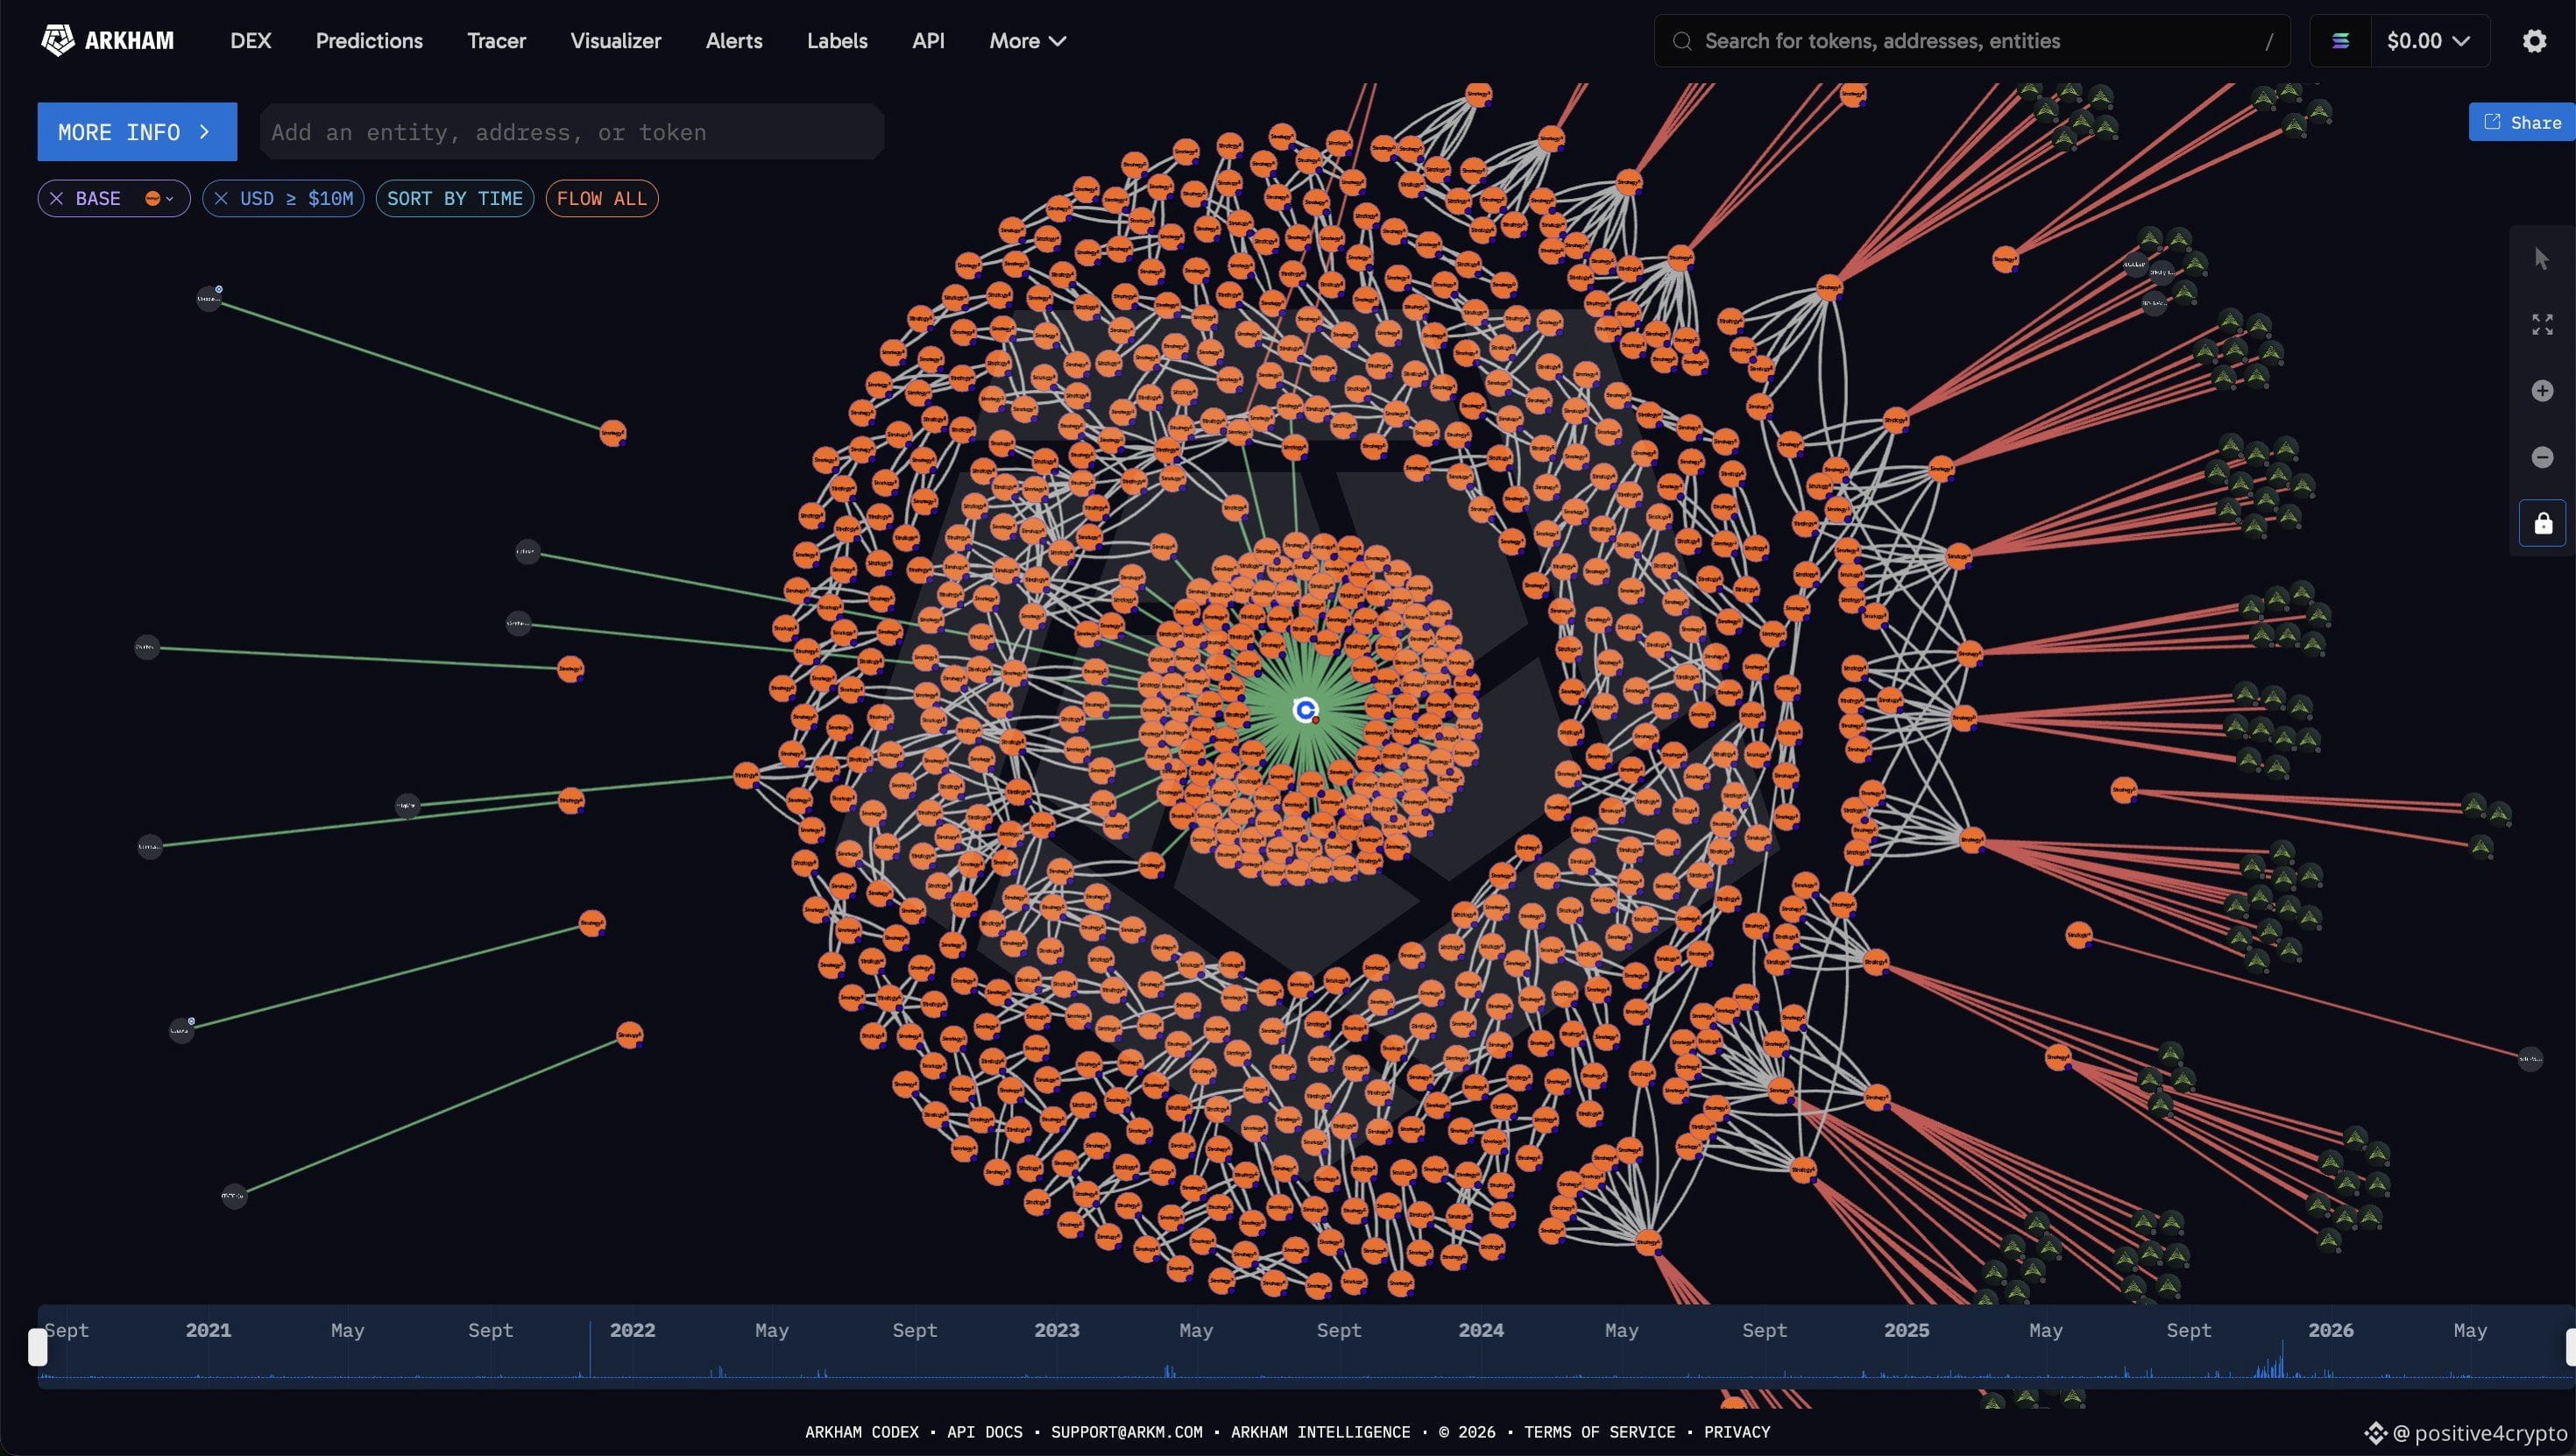2576x1456 pixels.
Task: Click the isolated grey node at far right edge
Action: (x=2529, y=1058)
